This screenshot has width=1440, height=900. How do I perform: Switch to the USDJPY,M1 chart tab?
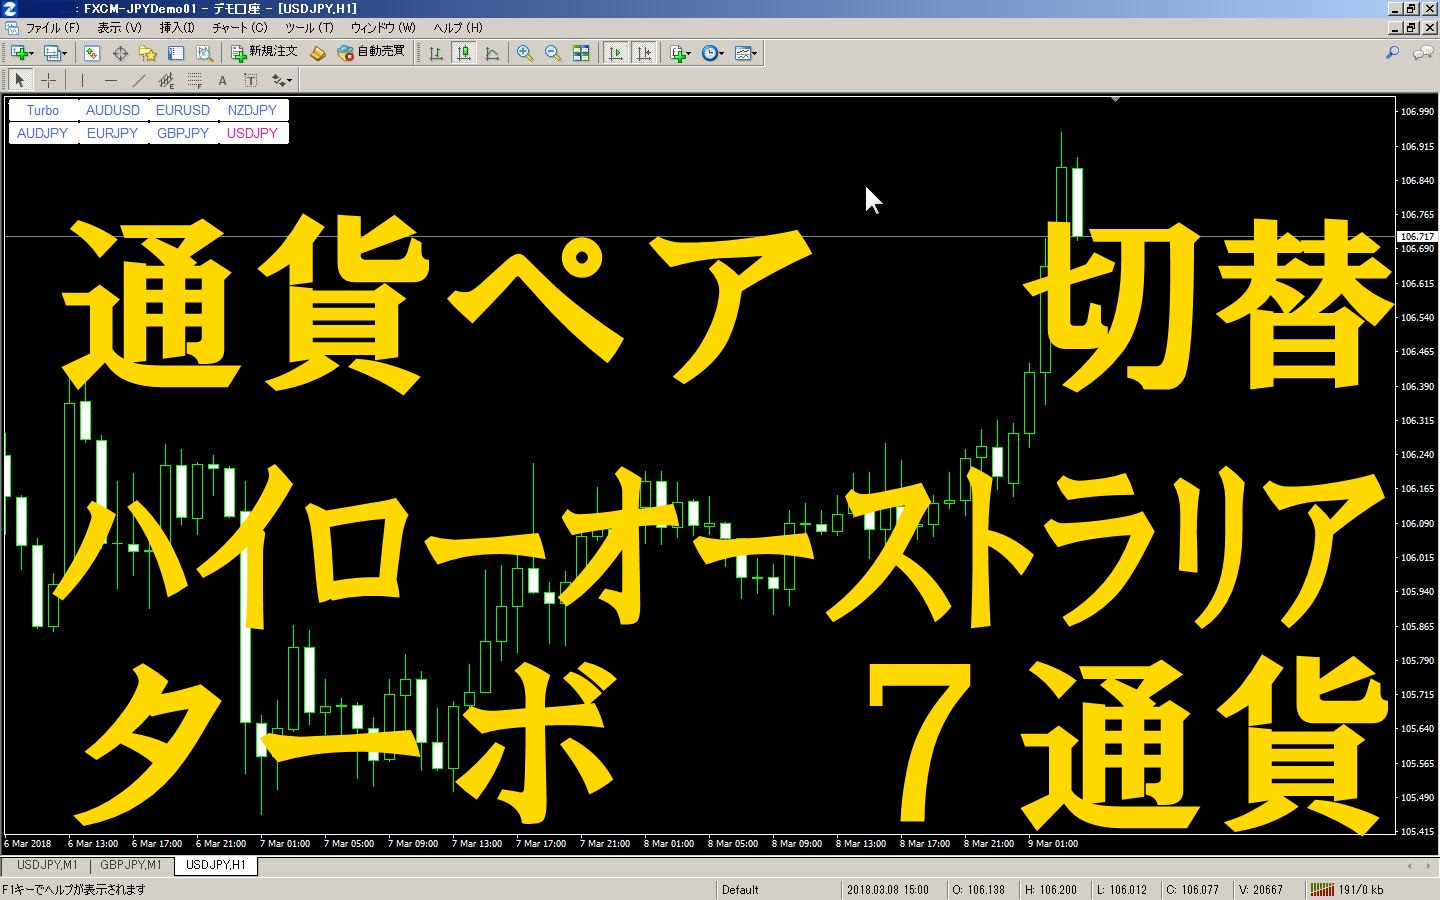pyautogui.click(x=47, y=865)
